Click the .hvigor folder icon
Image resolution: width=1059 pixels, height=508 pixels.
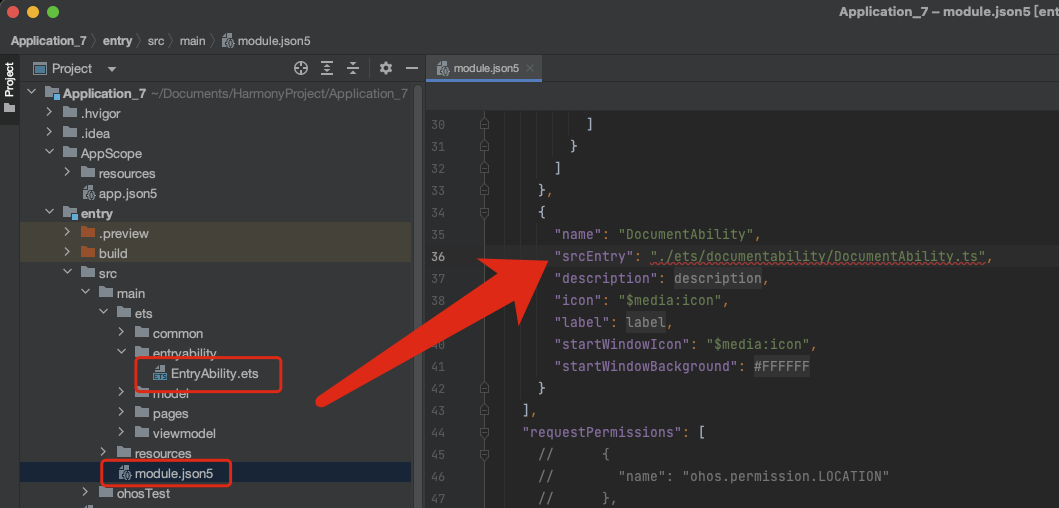[70, 113]
